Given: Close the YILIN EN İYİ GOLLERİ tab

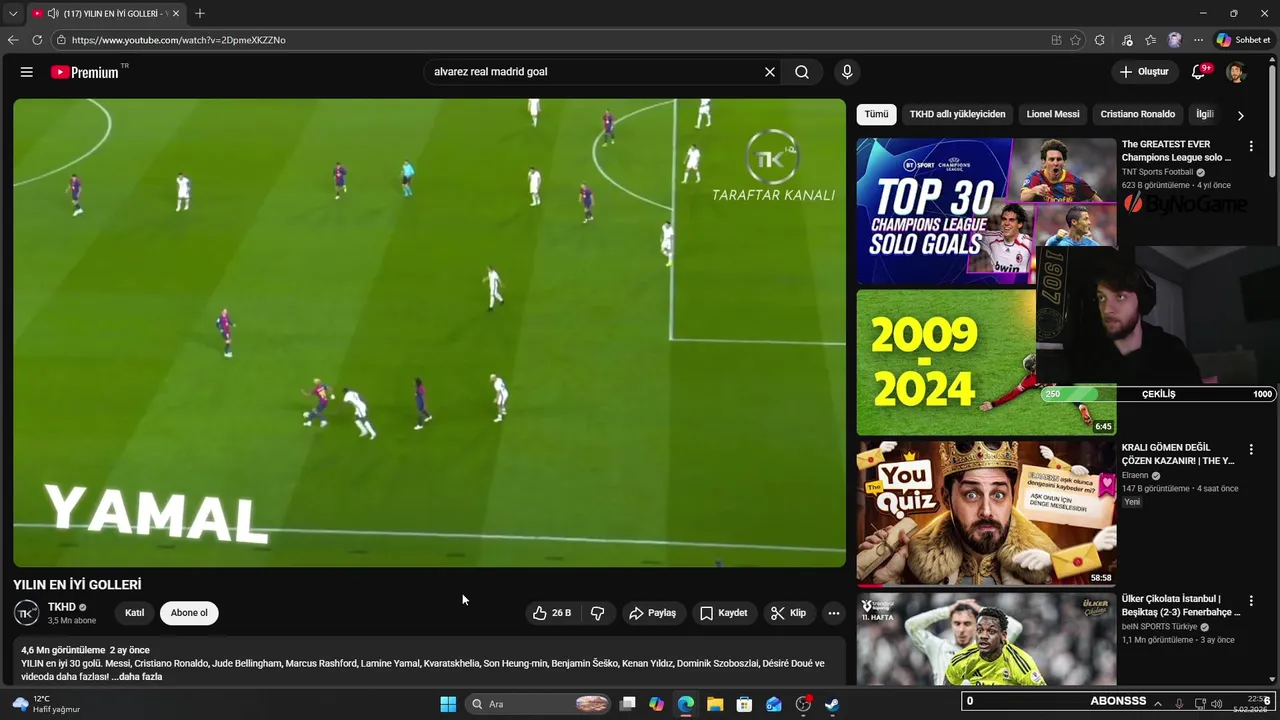Looking at the screenshot, I should click(x=175, y=13).
